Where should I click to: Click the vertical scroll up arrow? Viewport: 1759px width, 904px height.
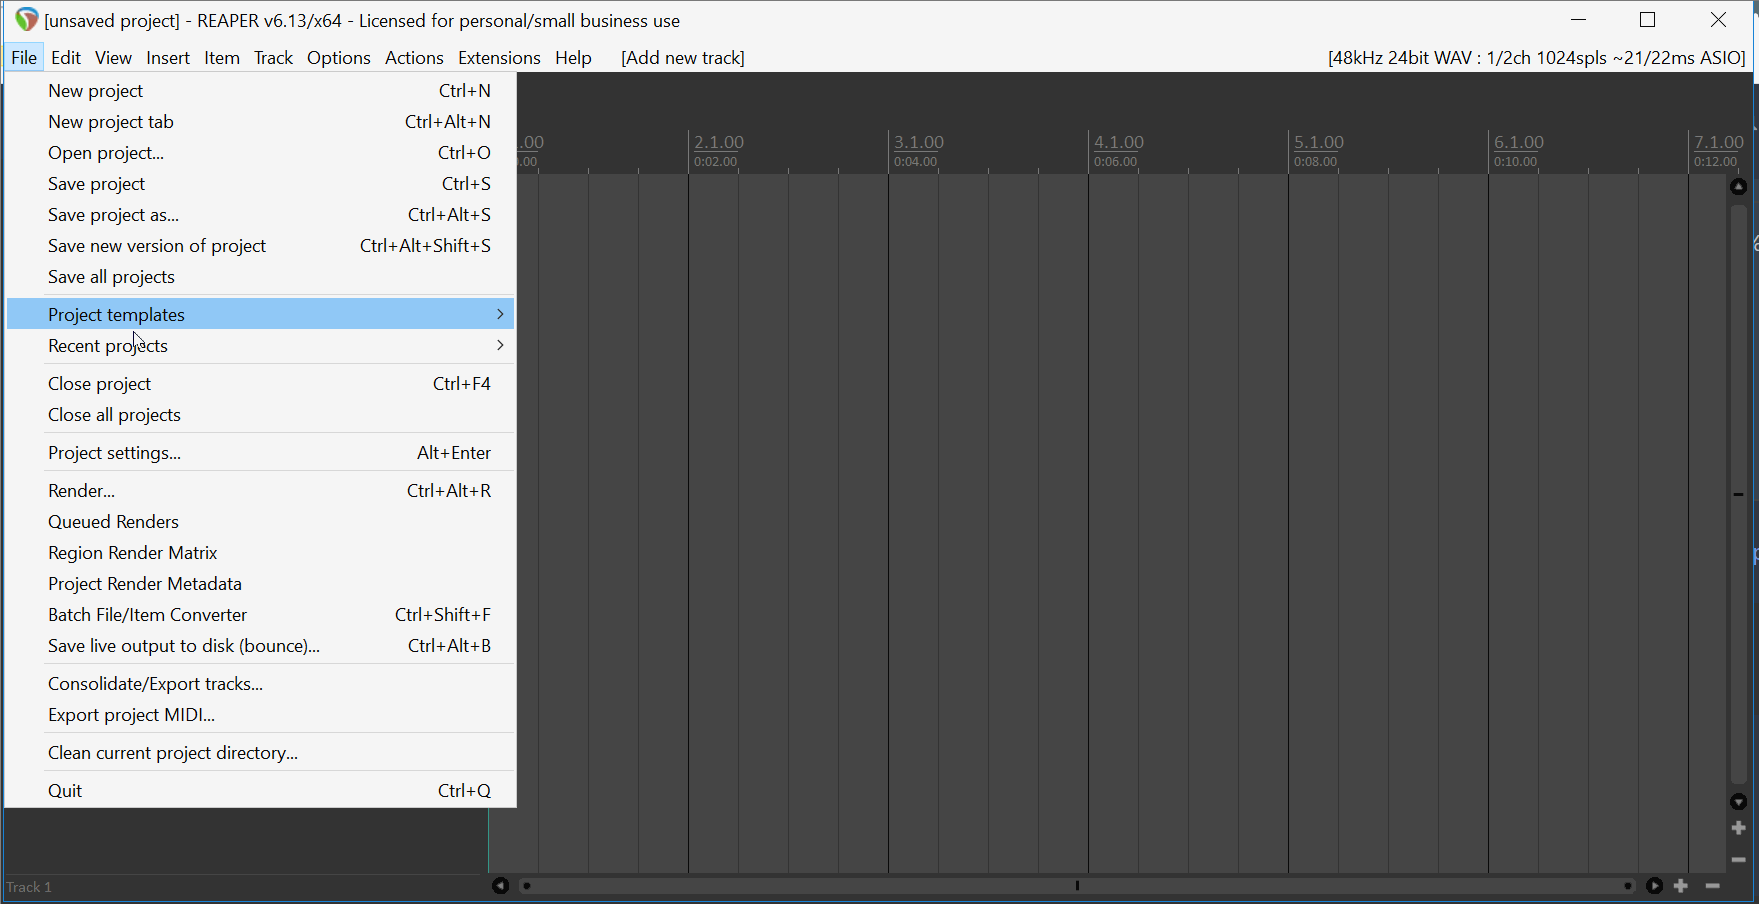1739,186
